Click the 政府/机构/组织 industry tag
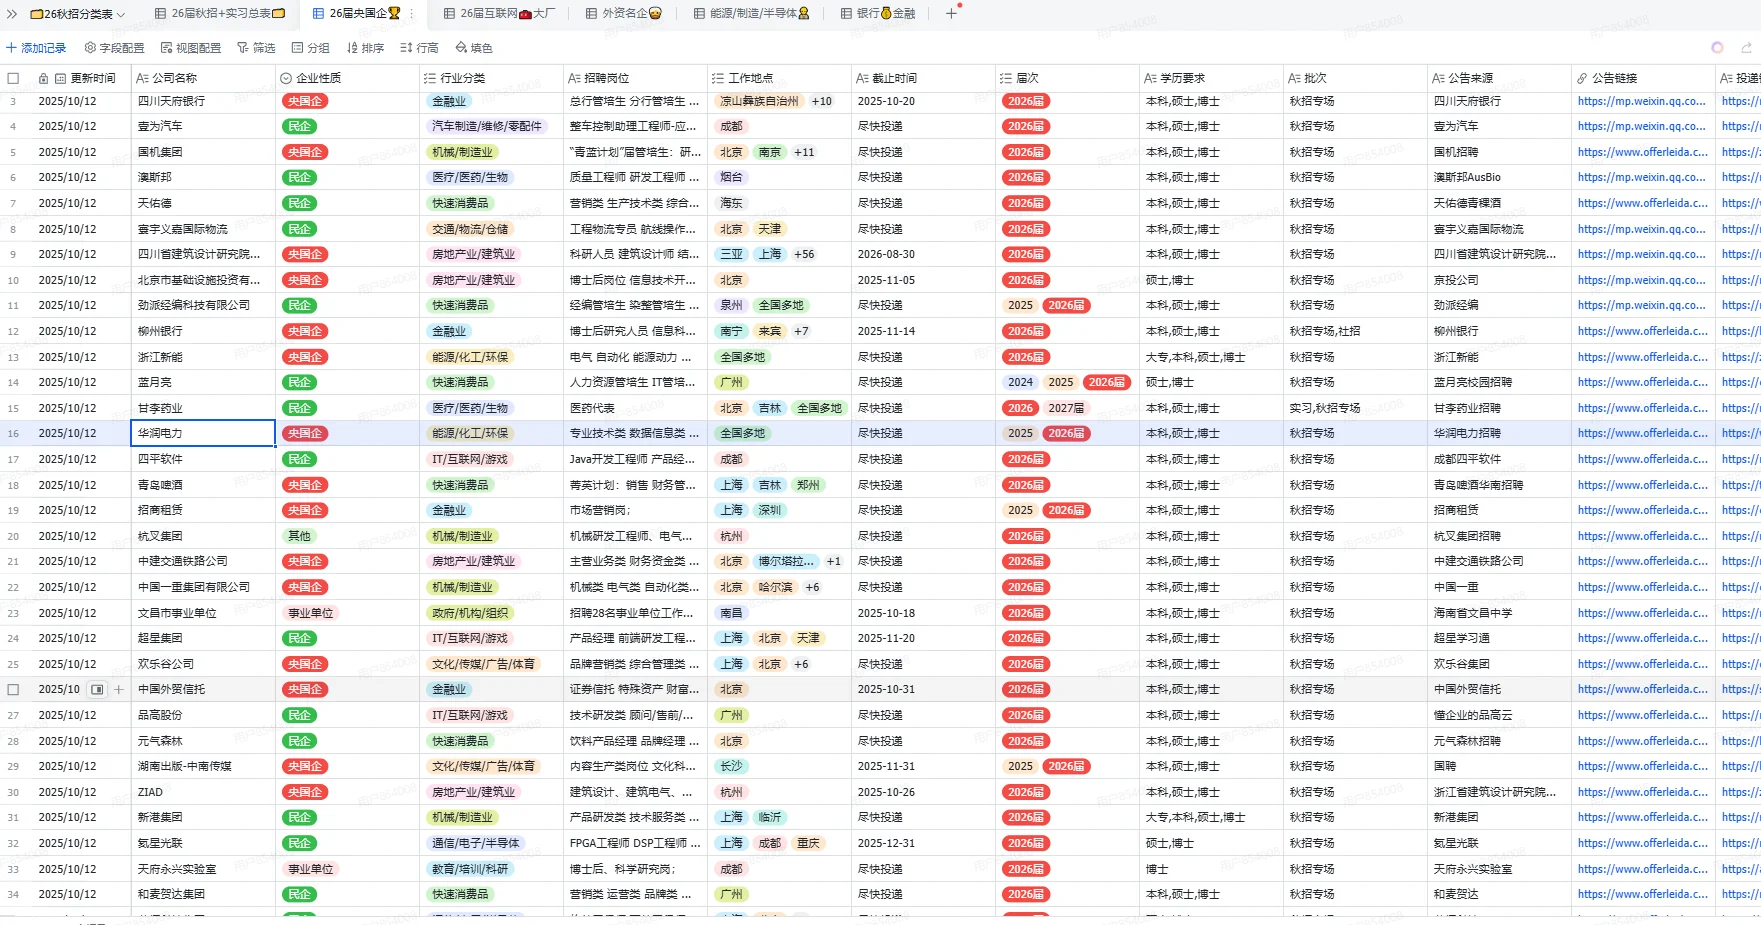 470,613
